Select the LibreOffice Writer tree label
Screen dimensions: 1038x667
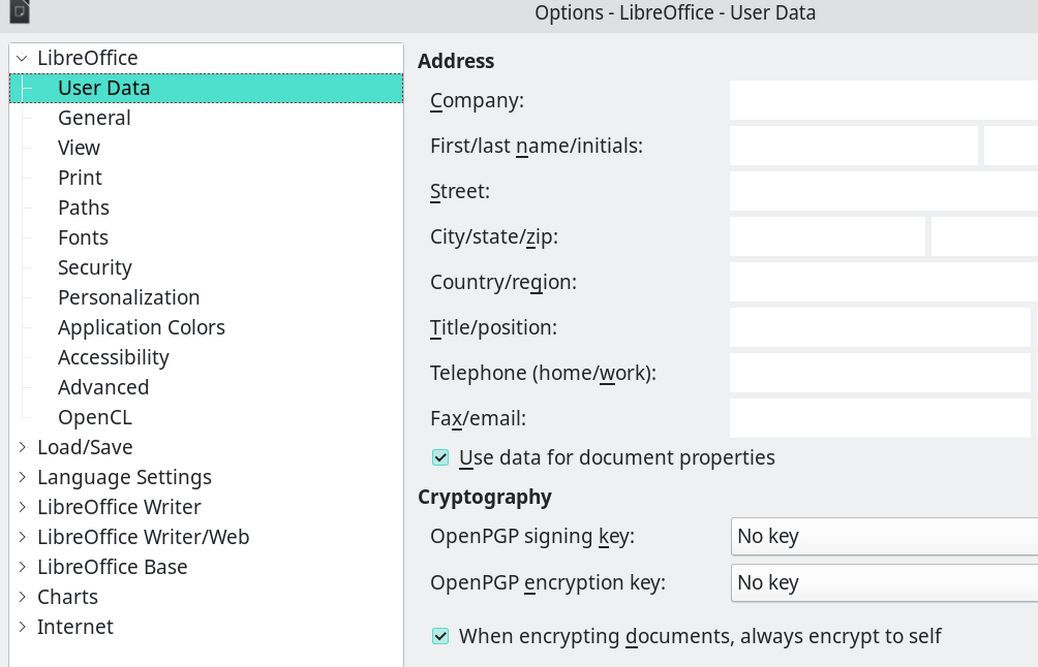(119, 507)
